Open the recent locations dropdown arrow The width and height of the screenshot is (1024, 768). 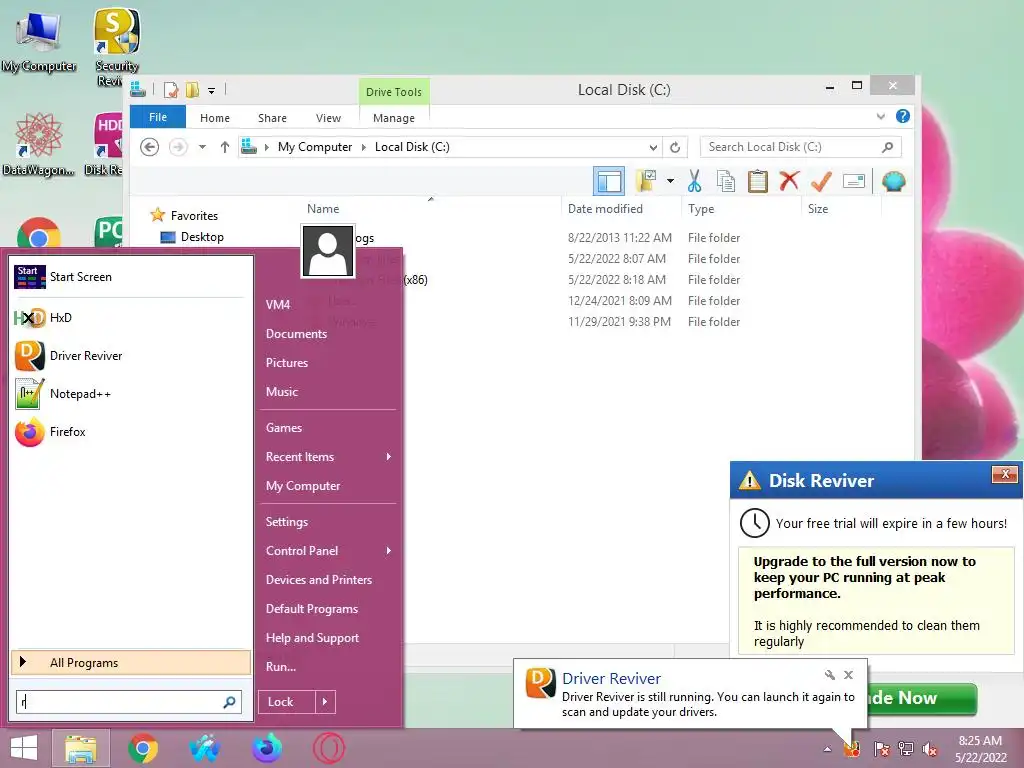pos(202,147)
